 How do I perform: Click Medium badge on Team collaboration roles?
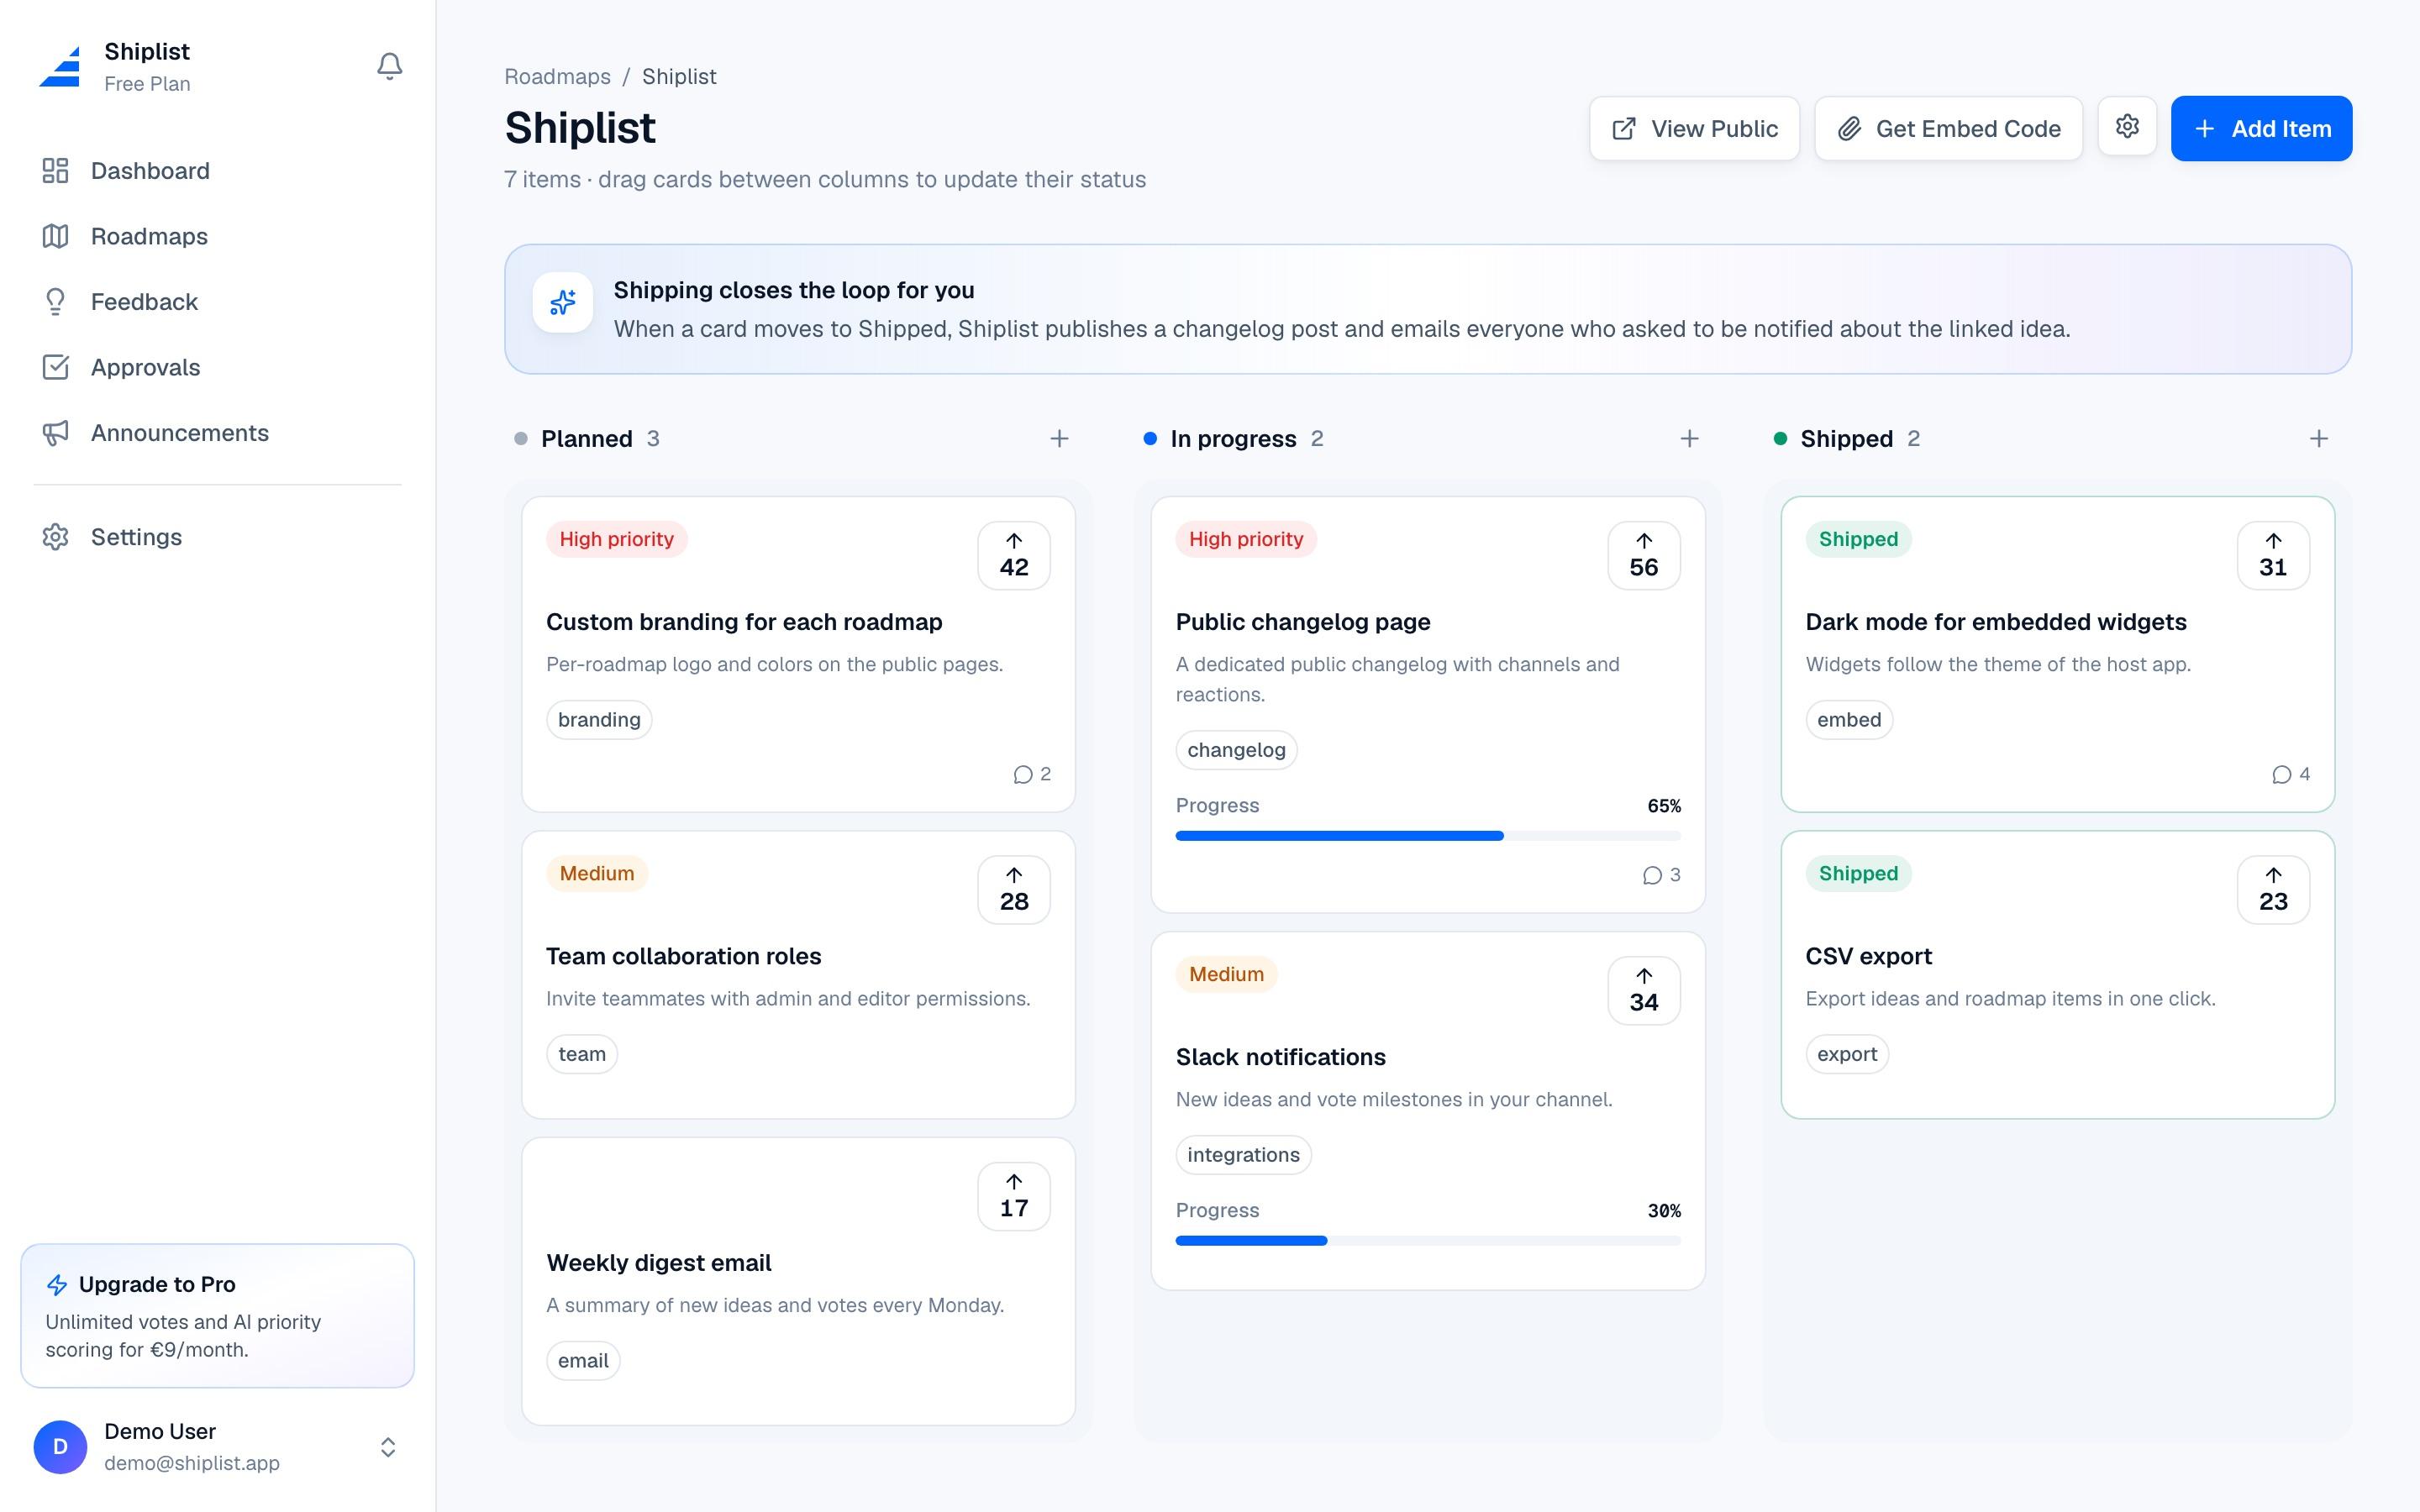[597, 873]
